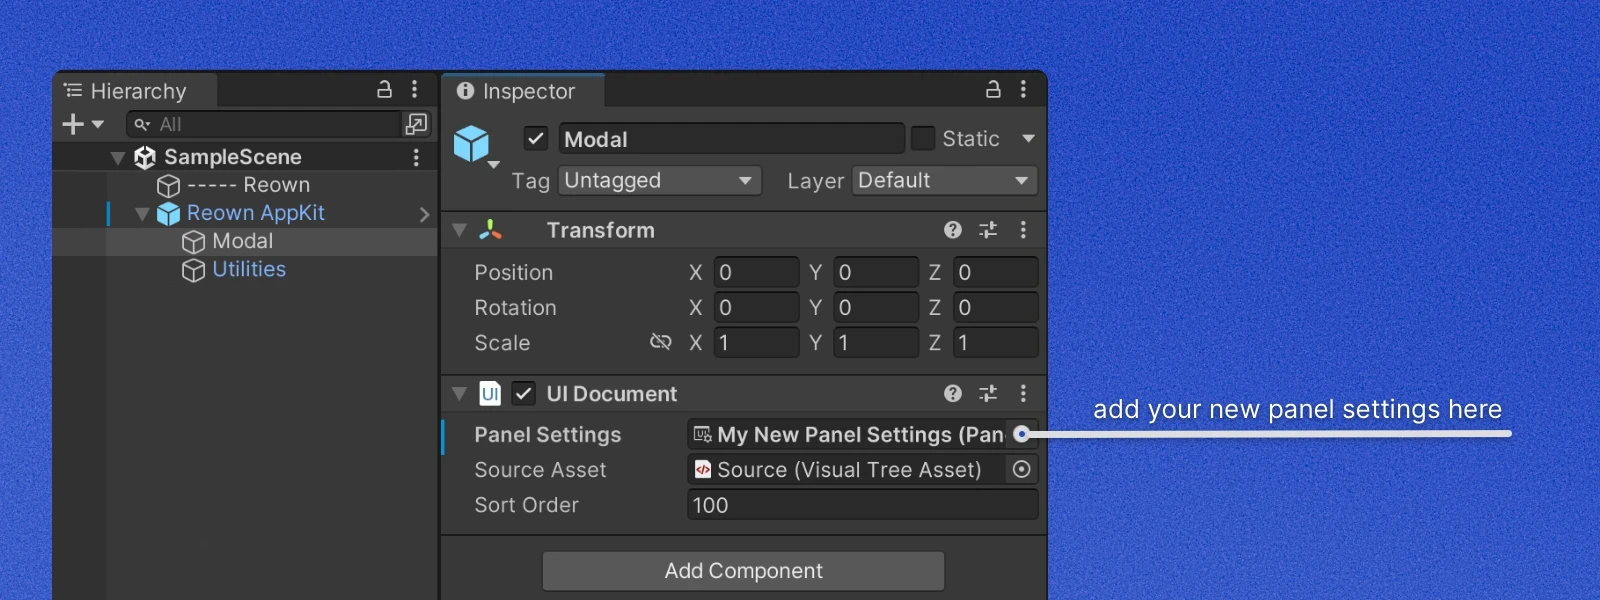The image size is (1600, 600).
Task: Select the Modal object in Hierarchy
Action: 245,241
